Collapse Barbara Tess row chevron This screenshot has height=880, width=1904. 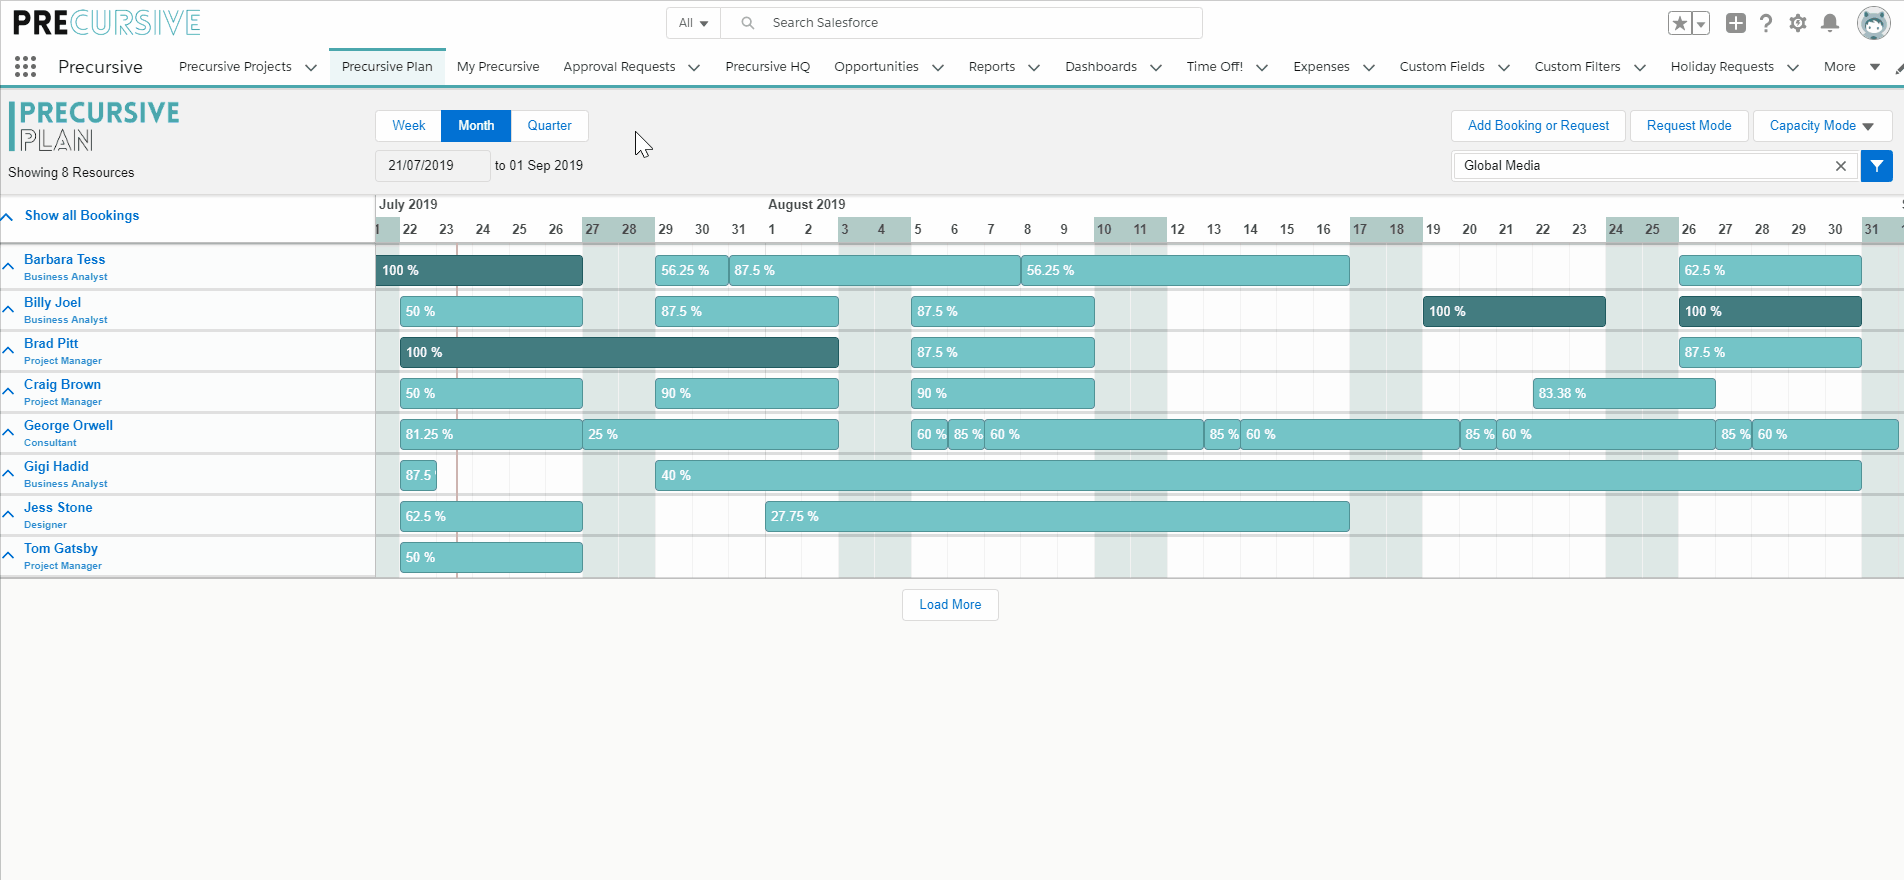pyautogui.click(x=8, y=267)
